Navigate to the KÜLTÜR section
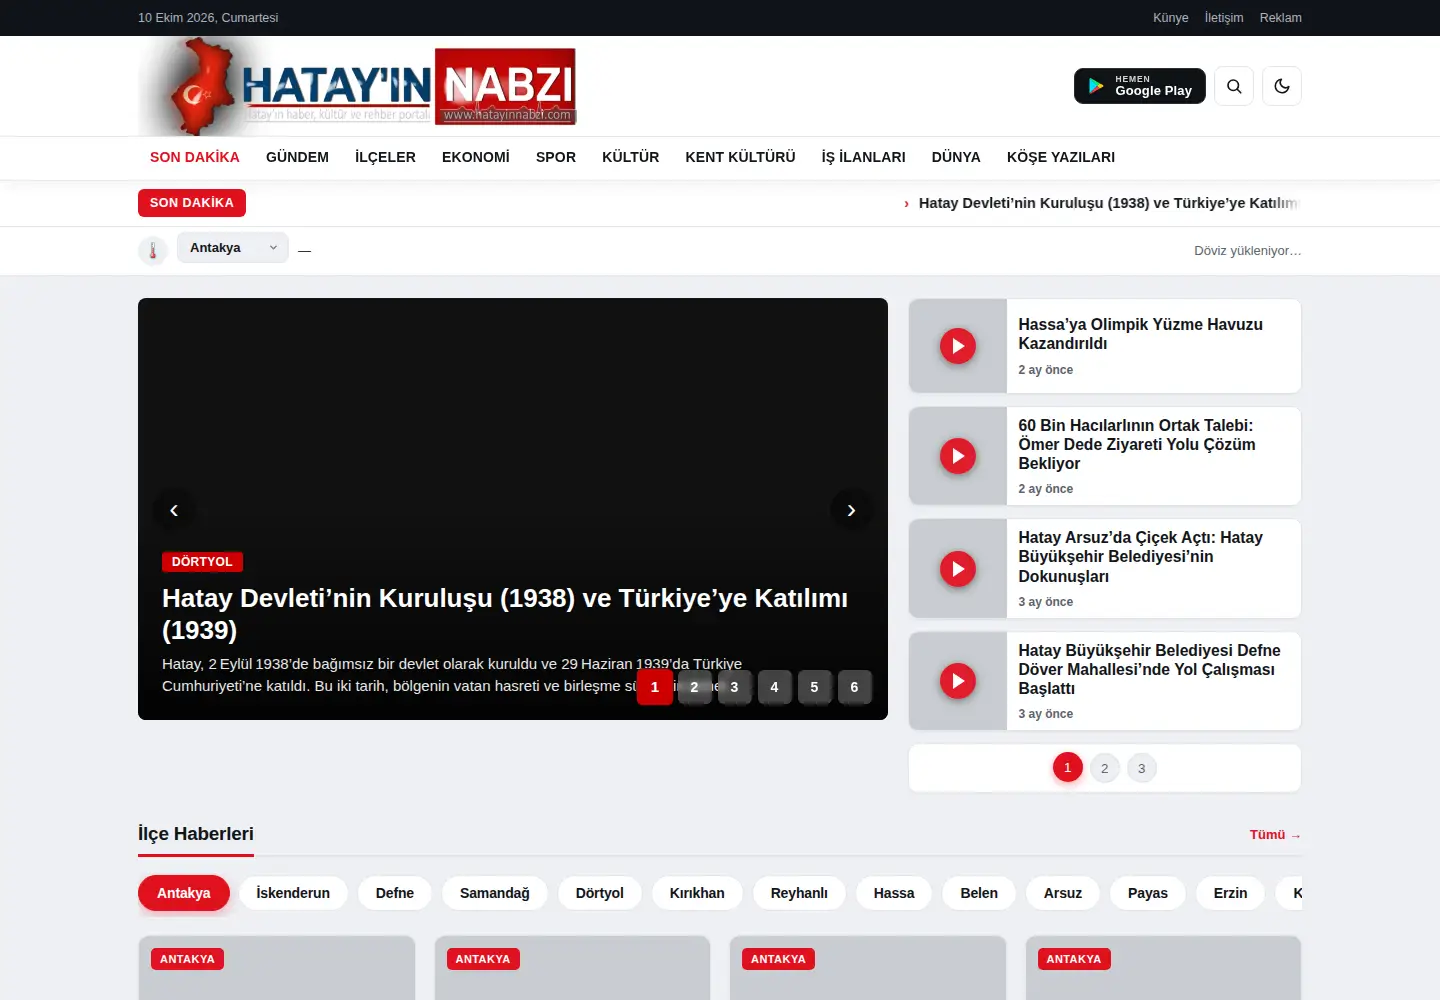 click(x=631, y=157)
